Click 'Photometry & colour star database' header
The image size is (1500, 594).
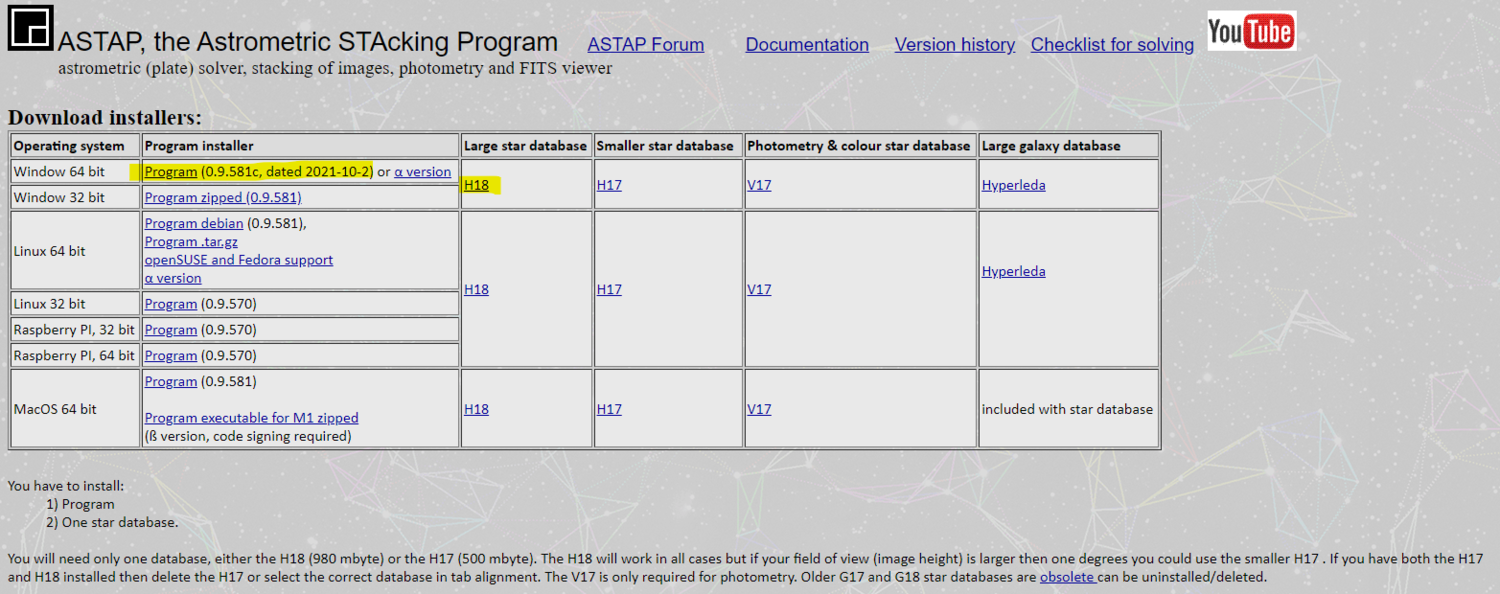[859, 146]
